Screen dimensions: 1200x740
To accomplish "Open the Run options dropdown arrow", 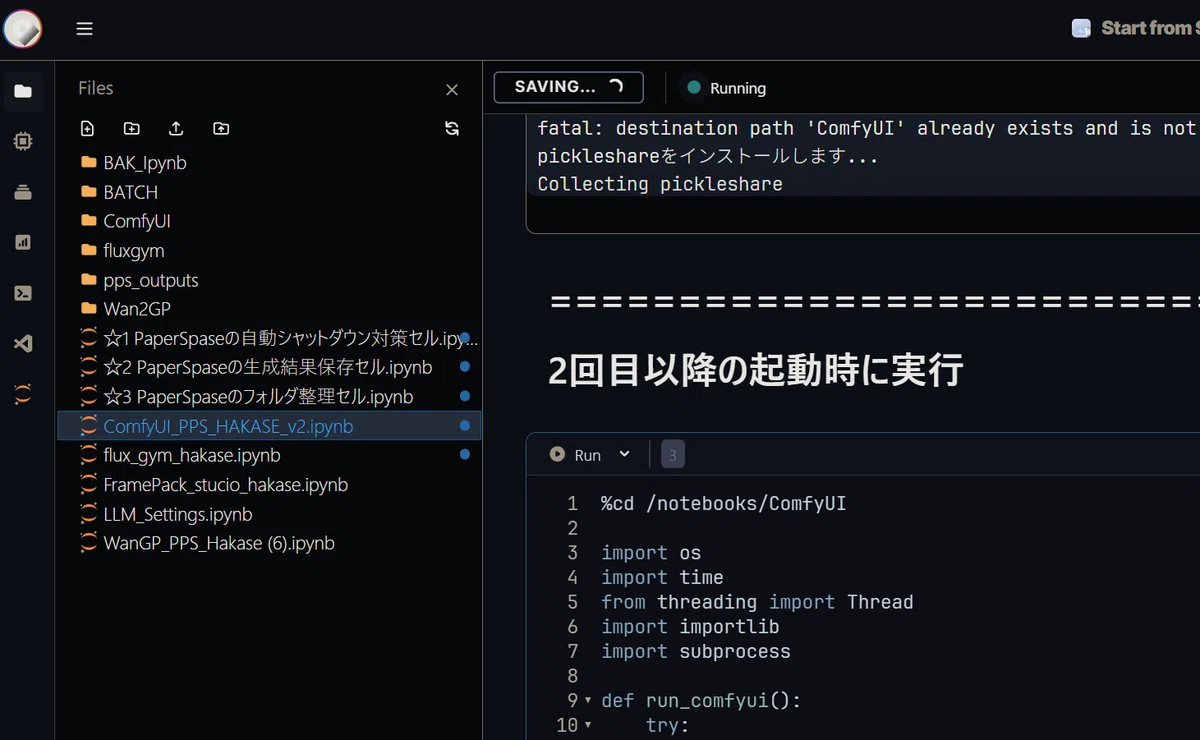I will [625, 454].
